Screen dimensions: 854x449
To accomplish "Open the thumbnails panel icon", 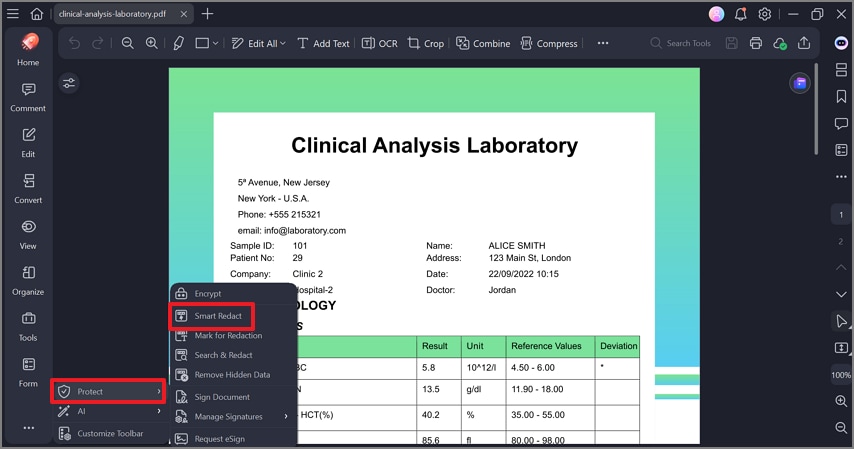I will pos(841,70).
